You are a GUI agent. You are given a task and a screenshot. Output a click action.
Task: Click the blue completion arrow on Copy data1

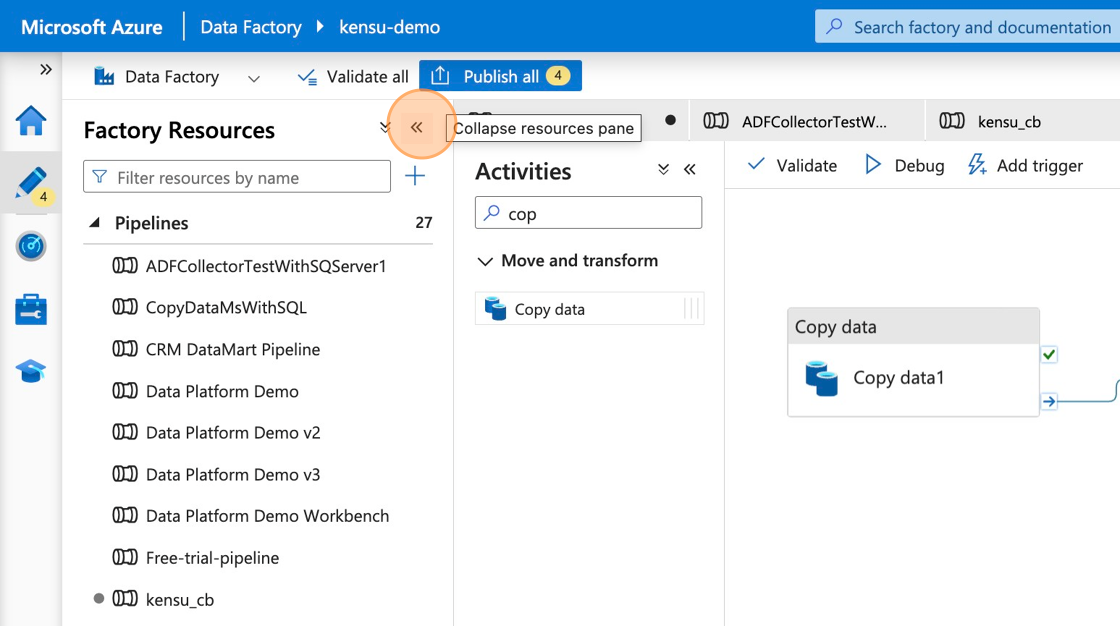(x=1049, y=401)
